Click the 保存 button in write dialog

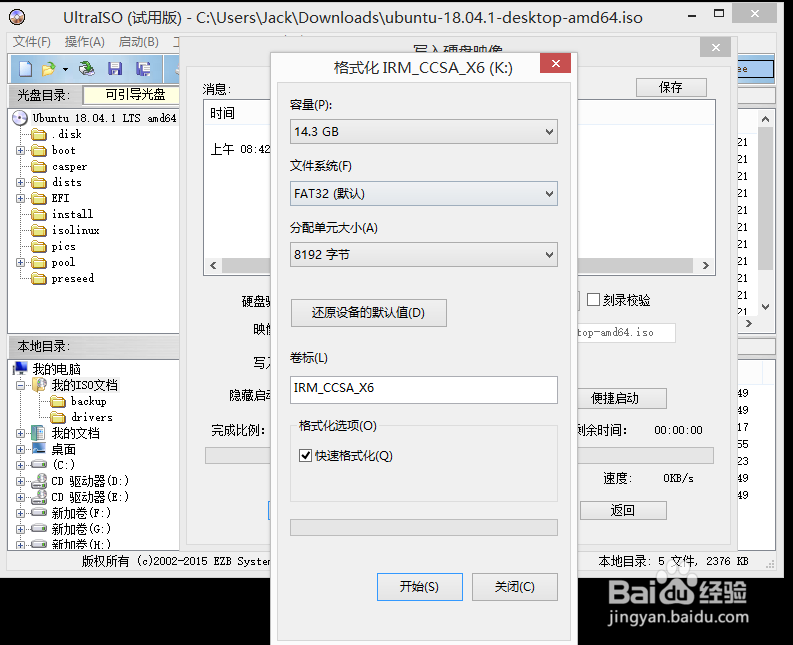coord(671,88)
